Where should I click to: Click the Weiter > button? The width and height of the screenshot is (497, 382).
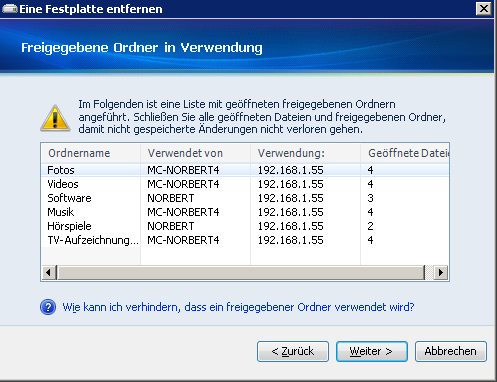click(x=372, y=351)
